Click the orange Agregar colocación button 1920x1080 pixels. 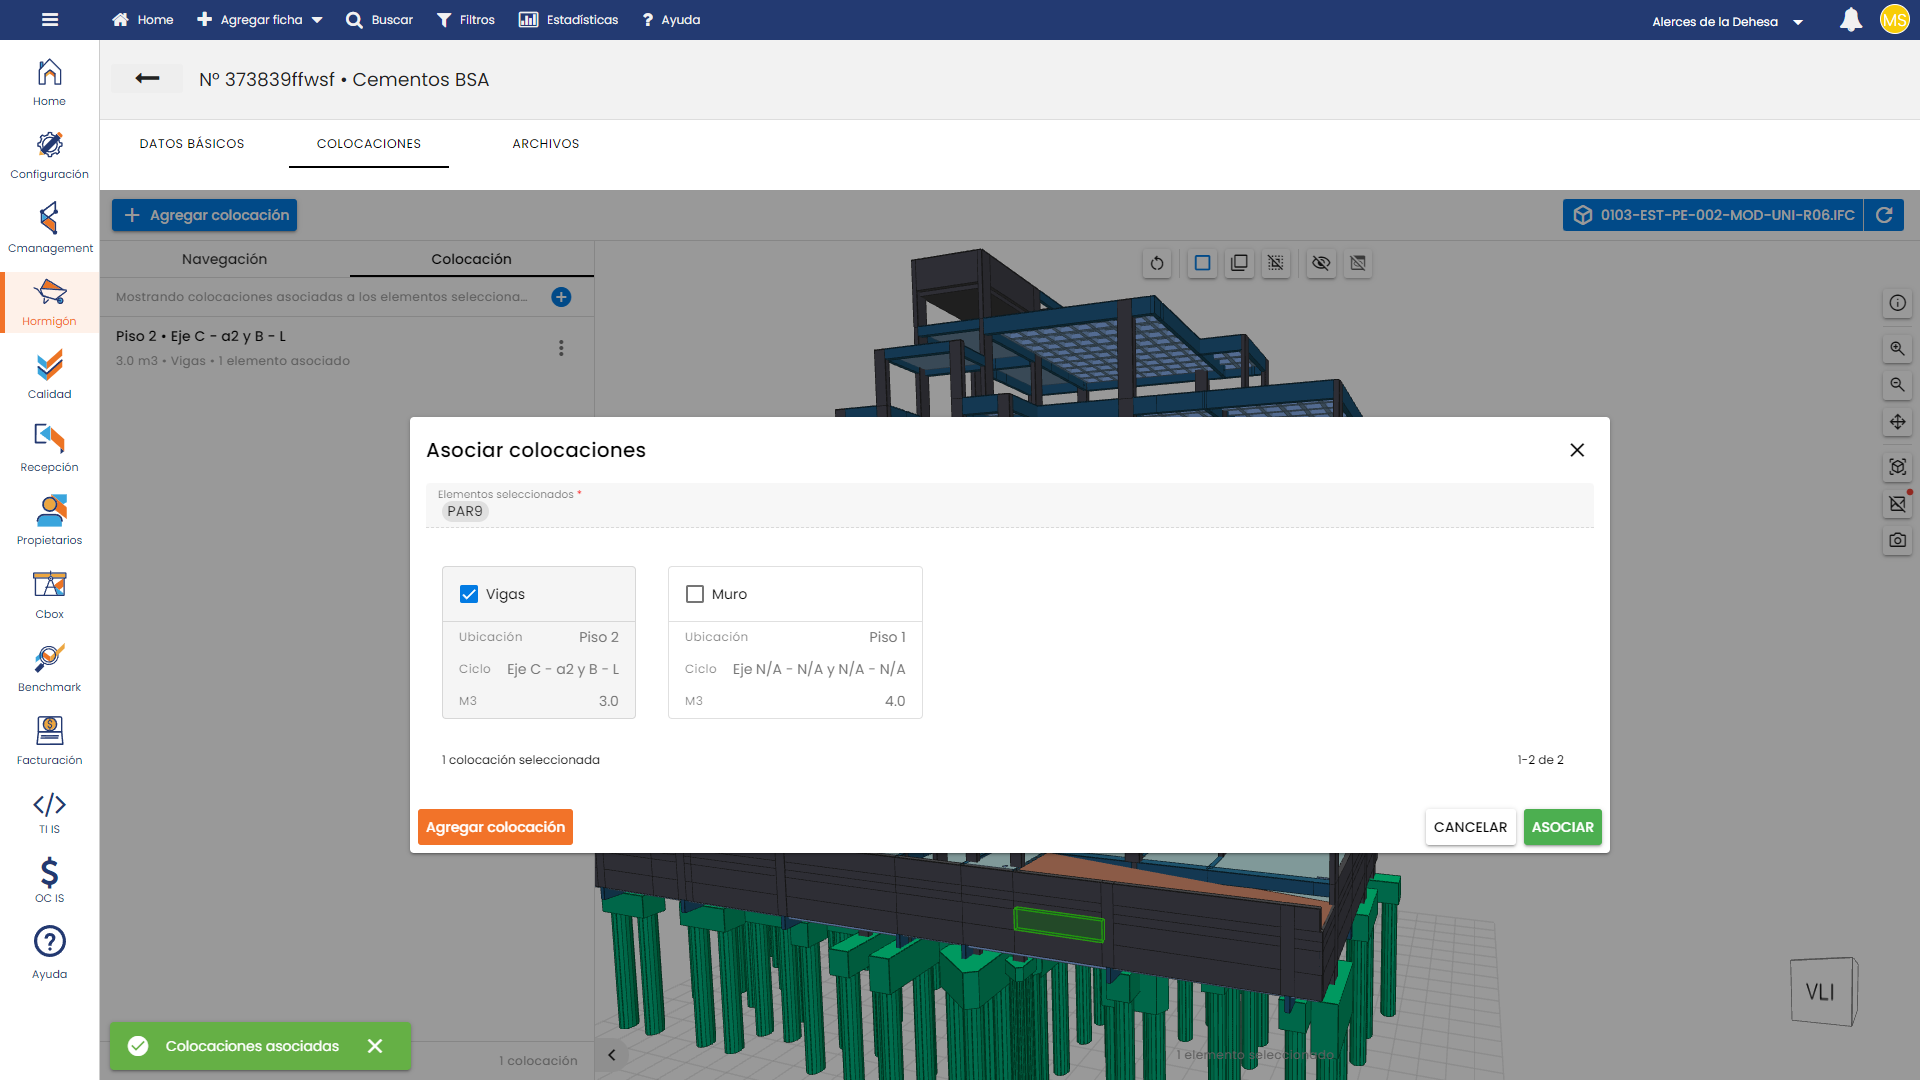(495, 827)
